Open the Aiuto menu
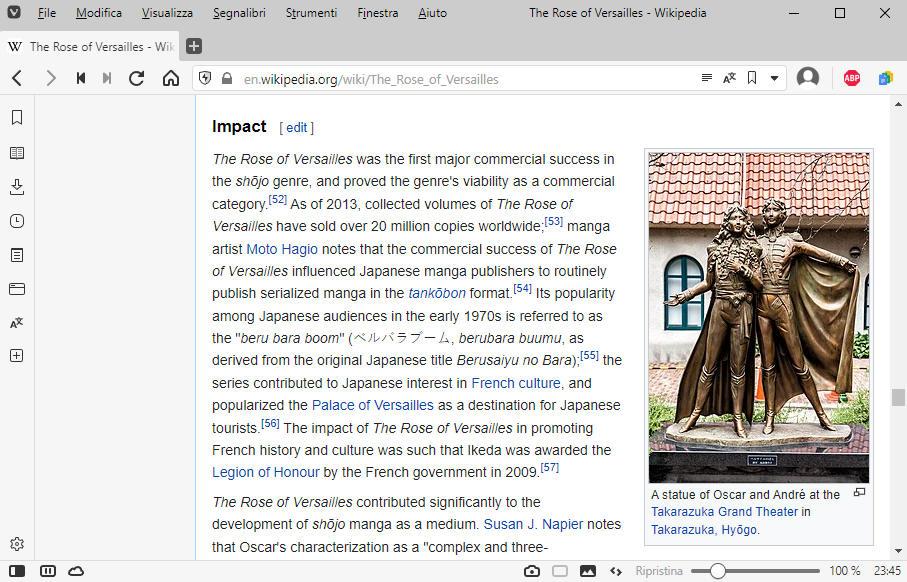Image resolution: width=907 pixels, height=582 pixels. click(433, 13)
